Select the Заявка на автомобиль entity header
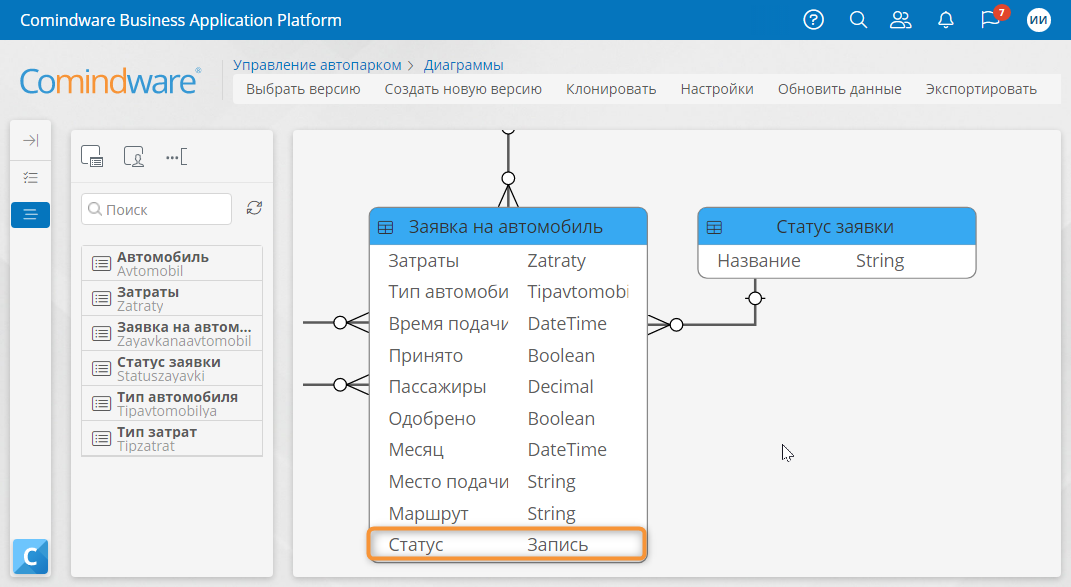 (x=508, y=227)
